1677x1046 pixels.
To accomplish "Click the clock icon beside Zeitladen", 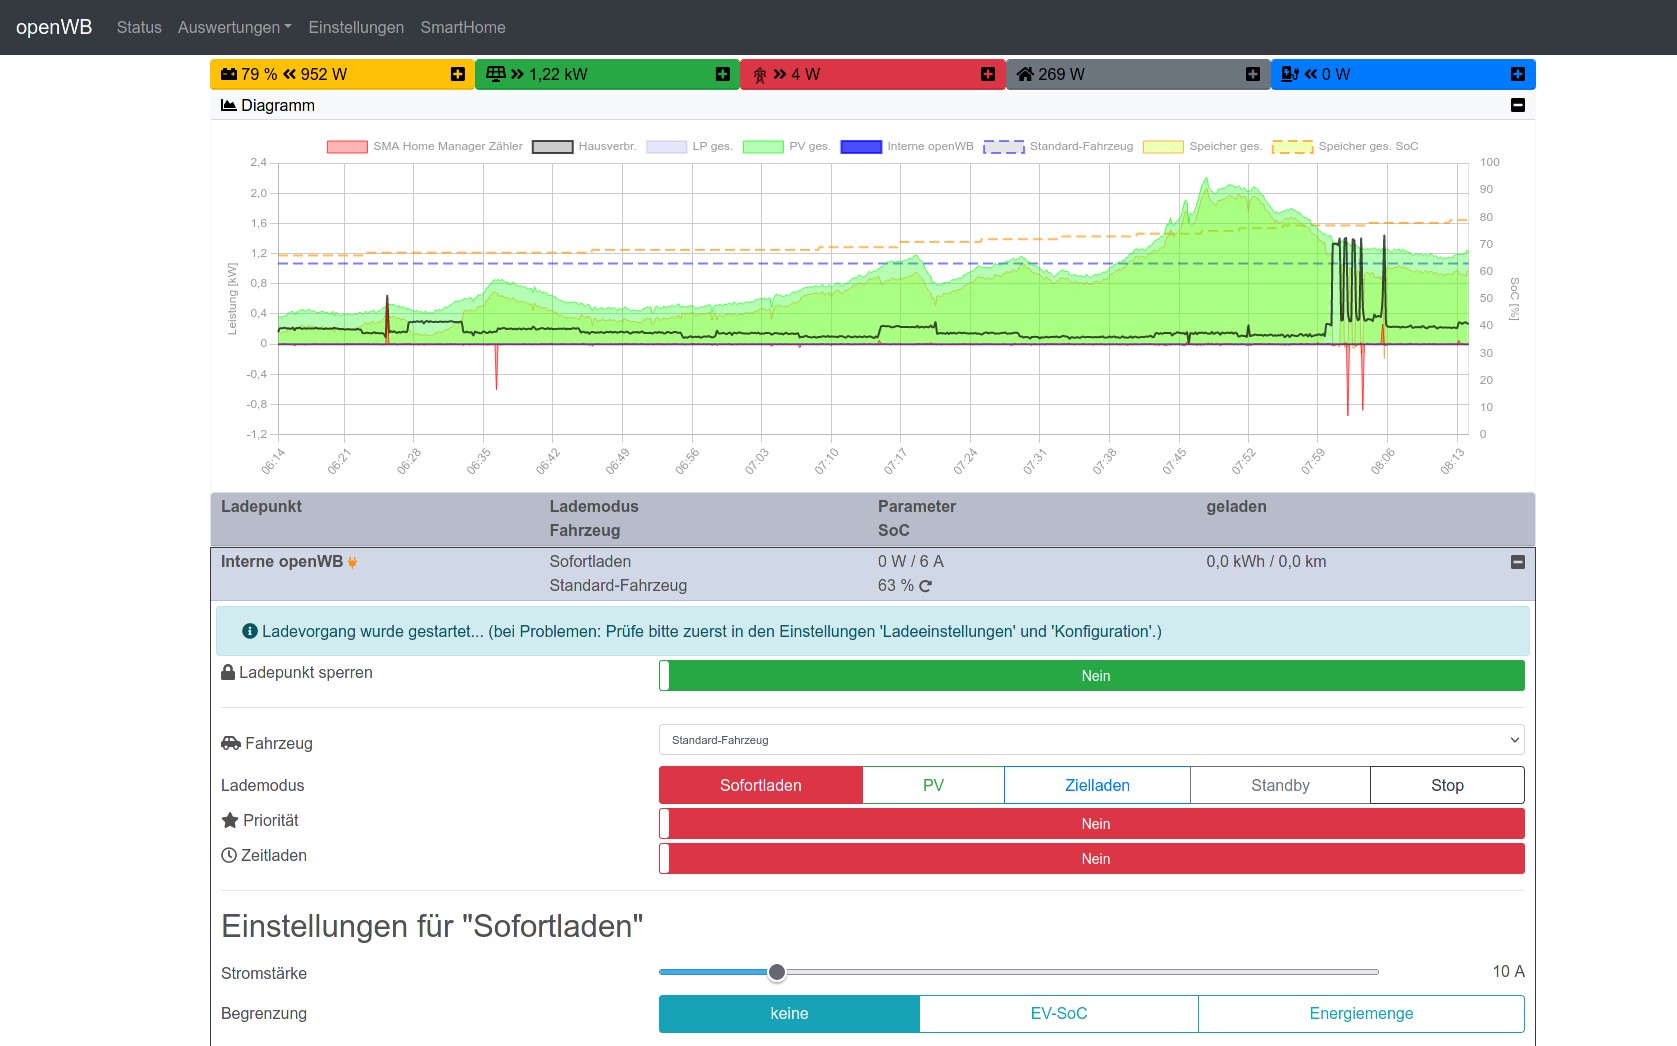I will pos(229,855).
